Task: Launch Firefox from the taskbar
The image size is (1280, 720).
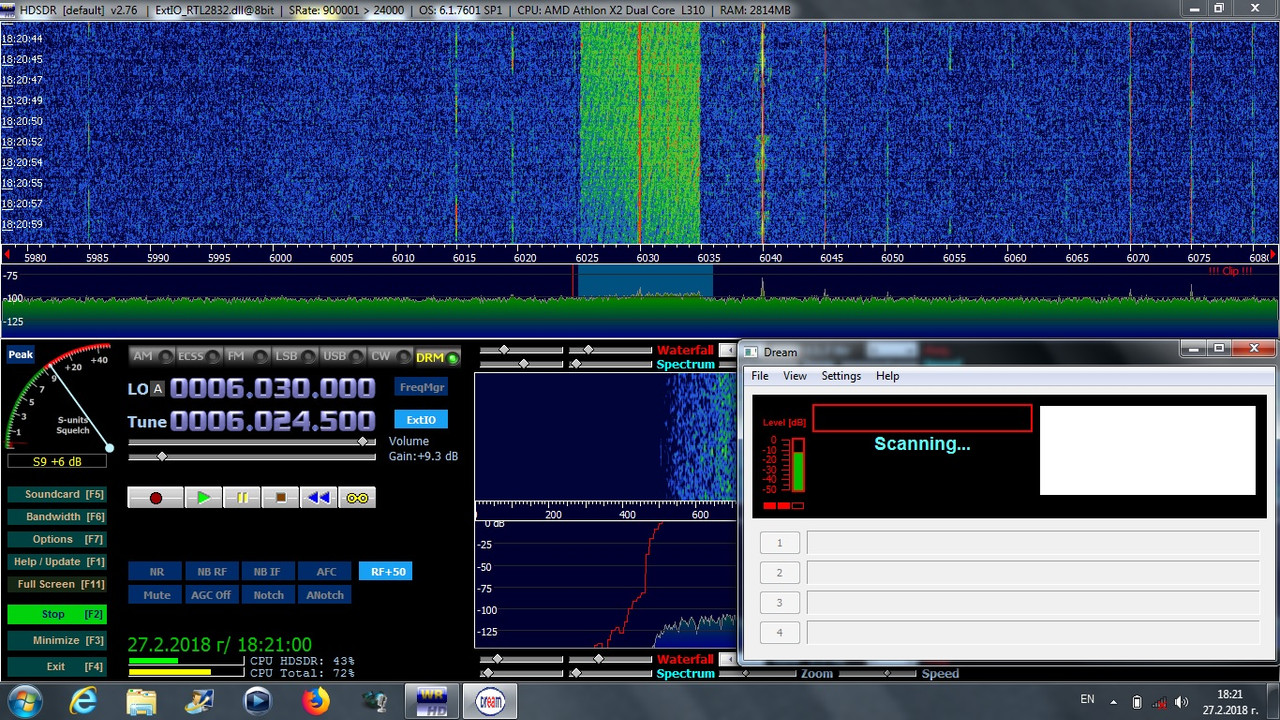Action: click(316, 701)
